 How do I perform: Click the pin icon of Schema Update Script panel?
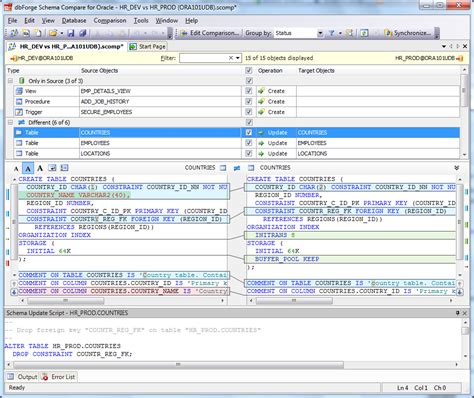tap(457, 313)
